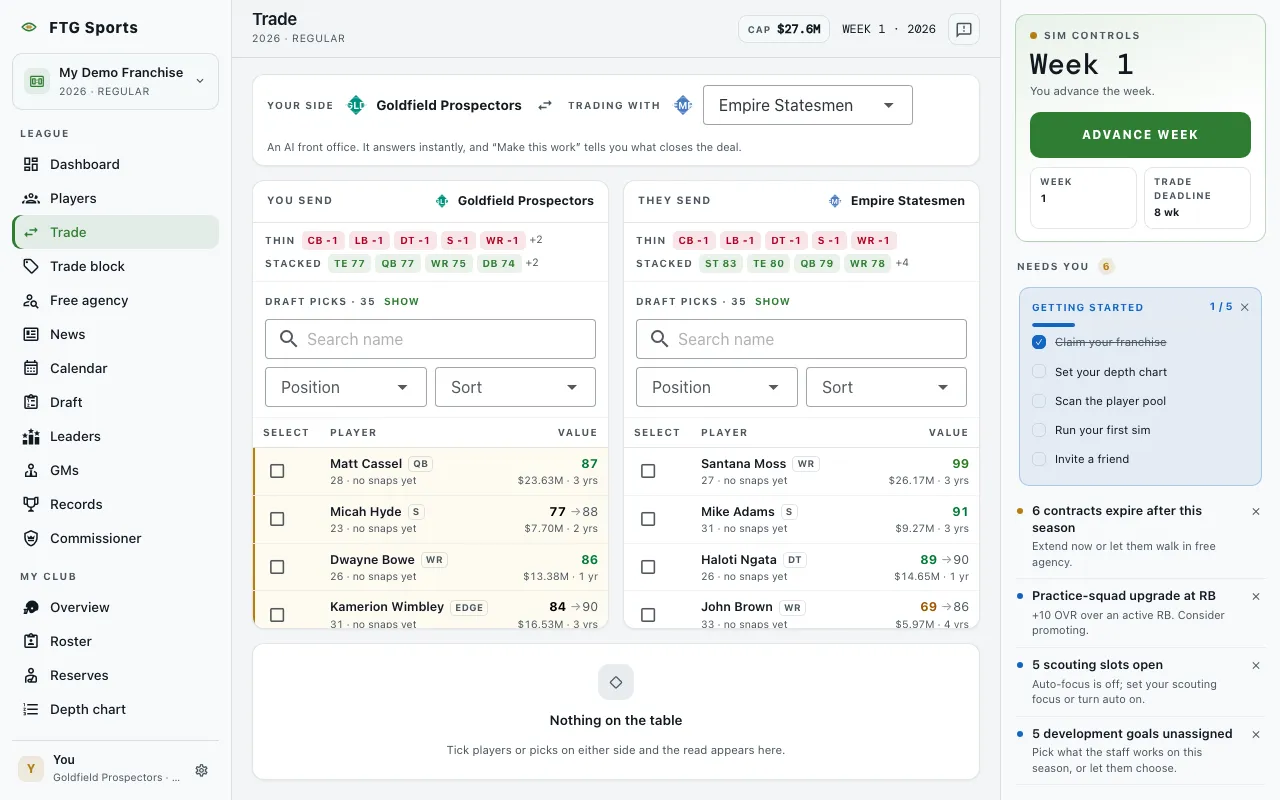The width and height of the screenshot is (1280, 800).
Task: Show draft picks in They Send panel
Action: tap(773, 301)
